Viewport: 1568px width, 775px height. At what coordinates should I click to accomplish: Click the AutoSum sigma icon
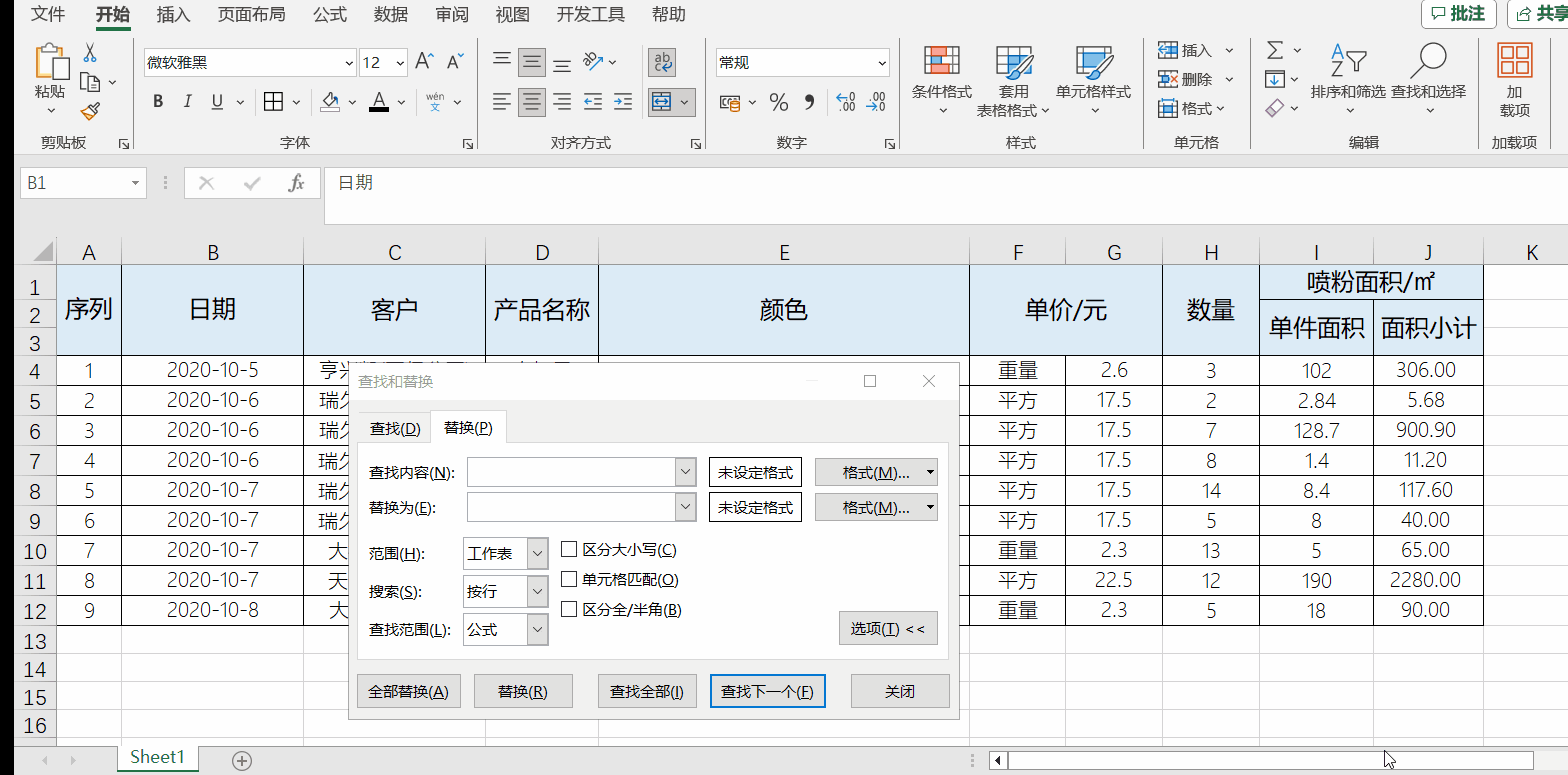coord(1275,50)
